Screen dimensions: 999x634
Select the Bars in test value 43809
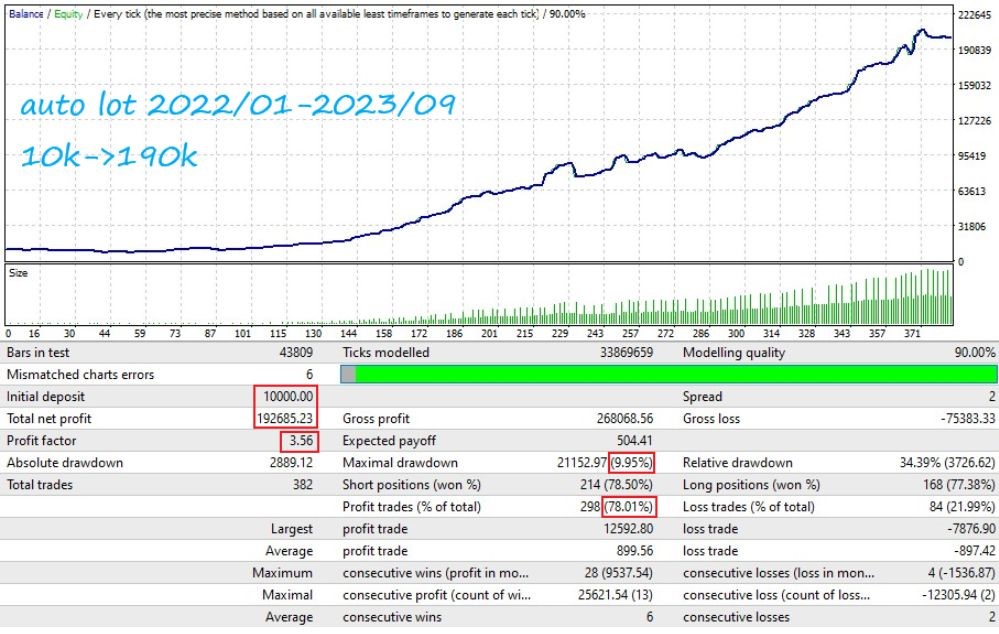297,353
